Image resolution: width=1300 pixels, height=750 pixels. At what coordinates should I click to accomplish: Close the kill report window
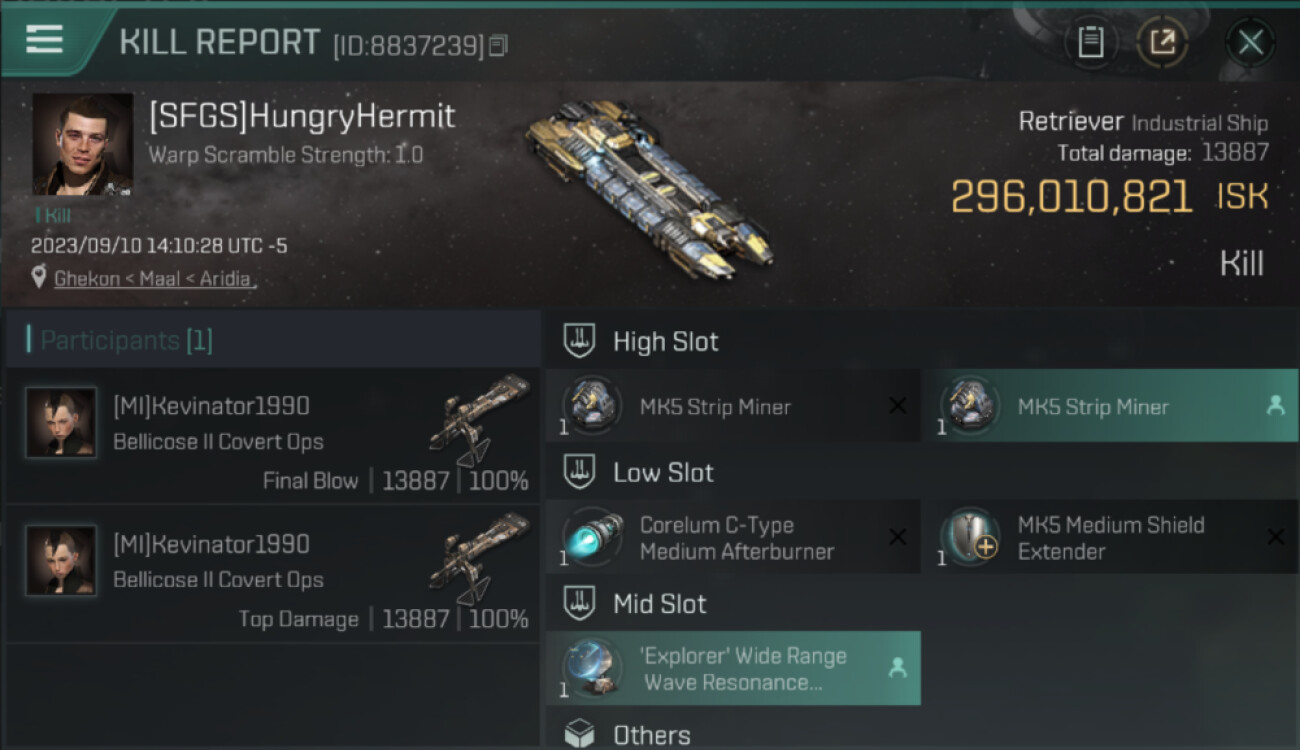[1250, 42]
